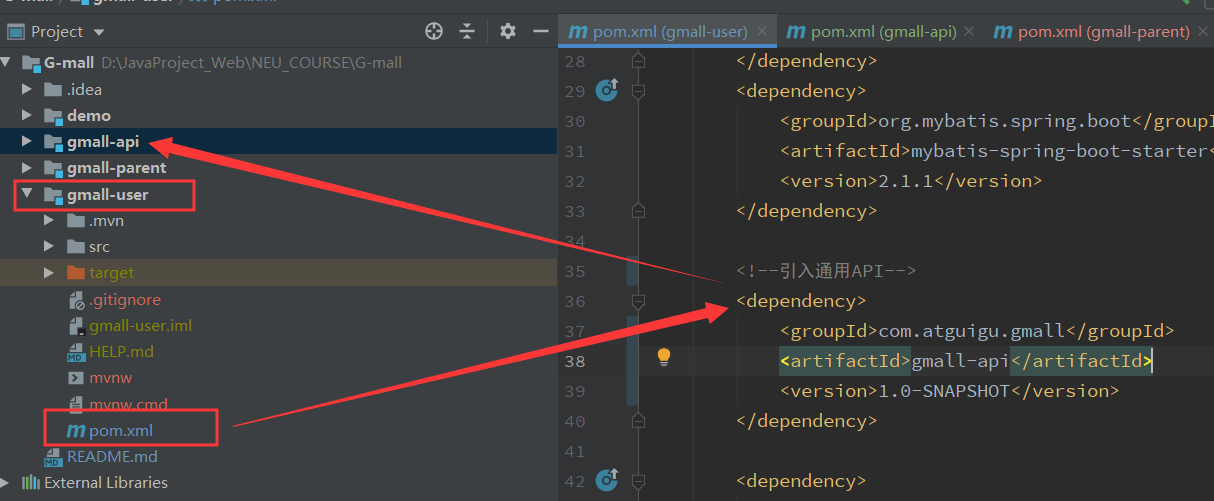The width and height of the screenshot is (1214, 501).
Task: Select the .gitignore file
Action: click(x=124, y=299)
